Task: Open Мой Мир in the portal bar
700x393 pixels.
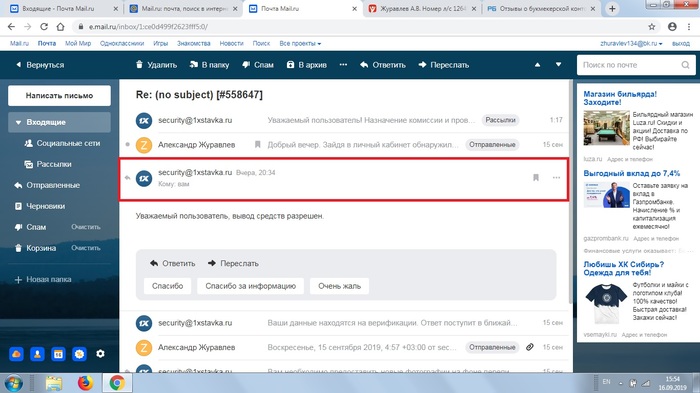Action: click(78, 43)
